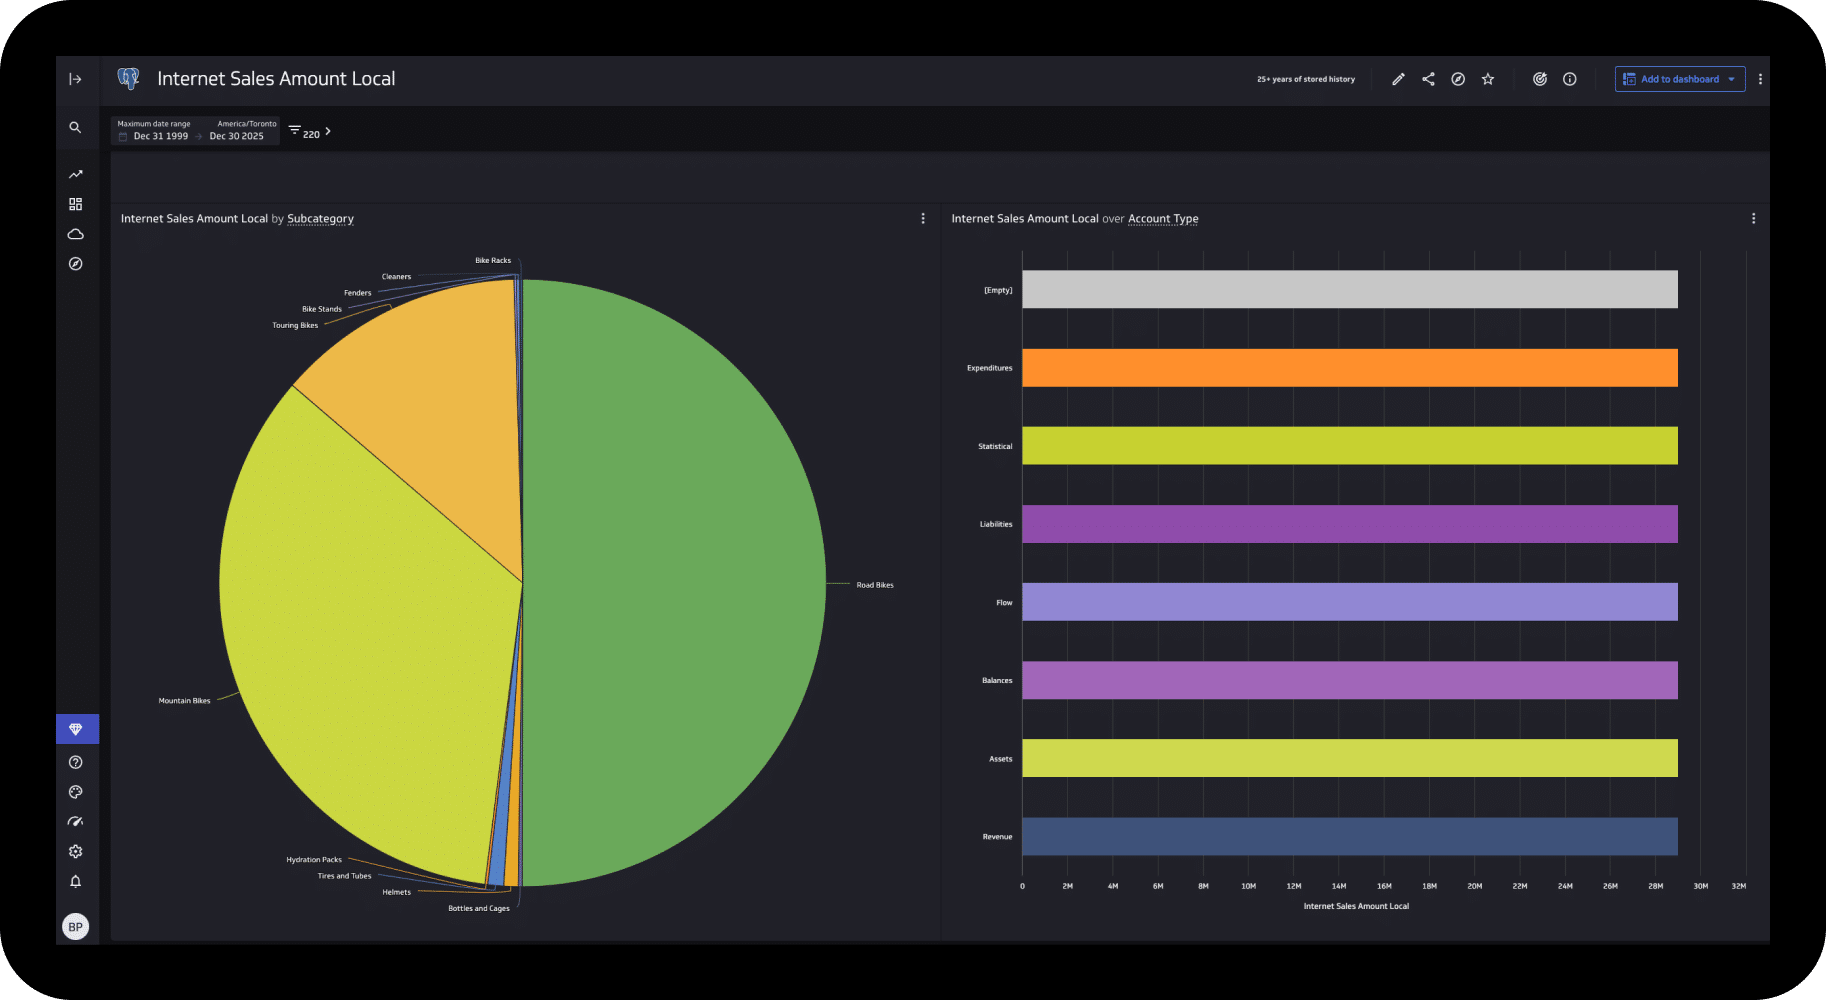Screen dimensions: 1826x1000
Task: Open the help question-mark icon
Action: pos(75,762)
